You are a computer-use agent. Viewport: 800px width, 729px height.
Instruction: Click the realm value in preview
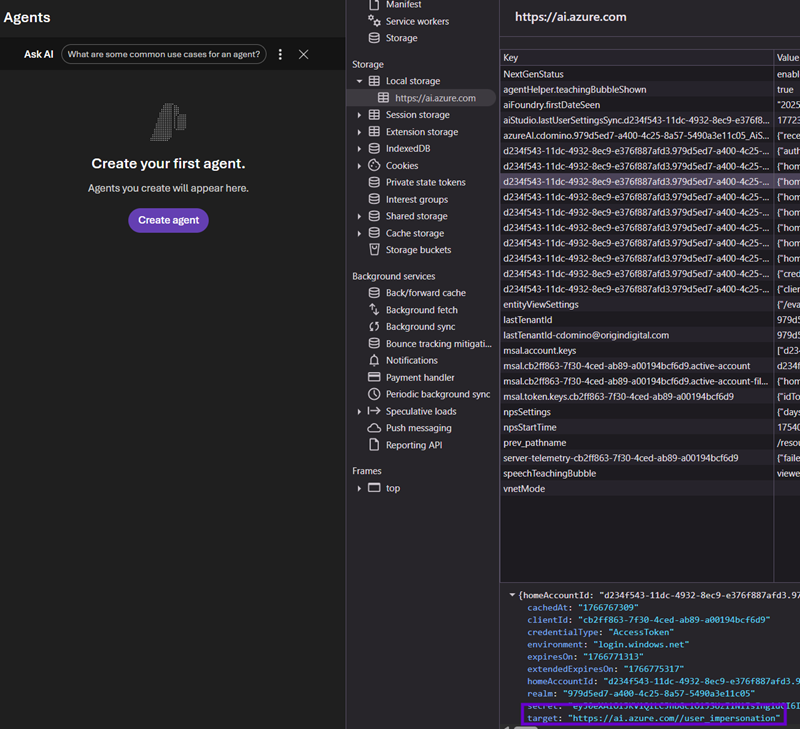[x=658, y=693]
